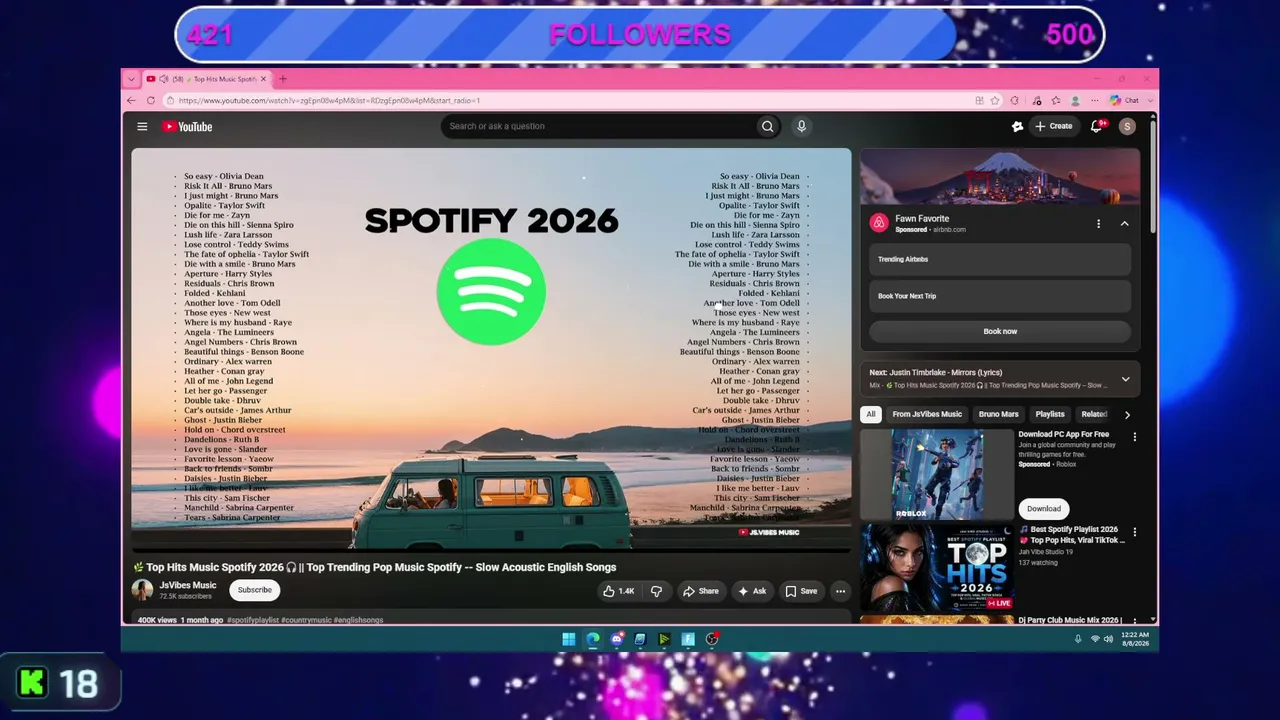Click the #englishsongs hashtag
Image resolution: width=1280 pixels, height=720 pixels.
tap(358, 620)
